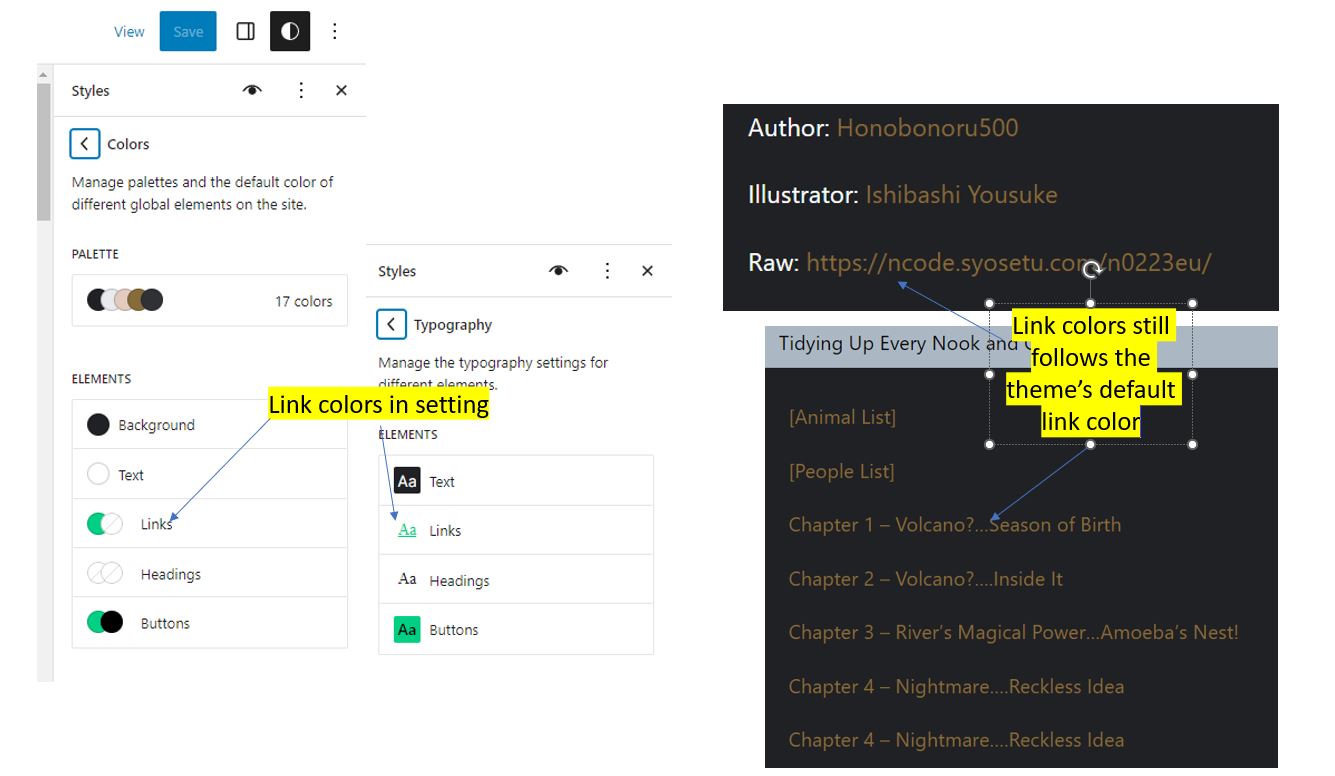This screenshot has width=1335, height=776.
Task: Open the Headings color element
Action: tap(210, 574)
